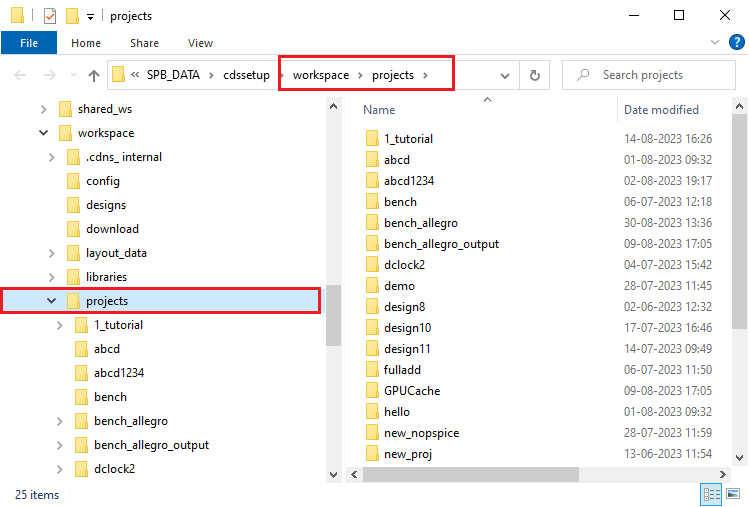Switch to the View tab

pyautogui.click(x=200, y=43)
